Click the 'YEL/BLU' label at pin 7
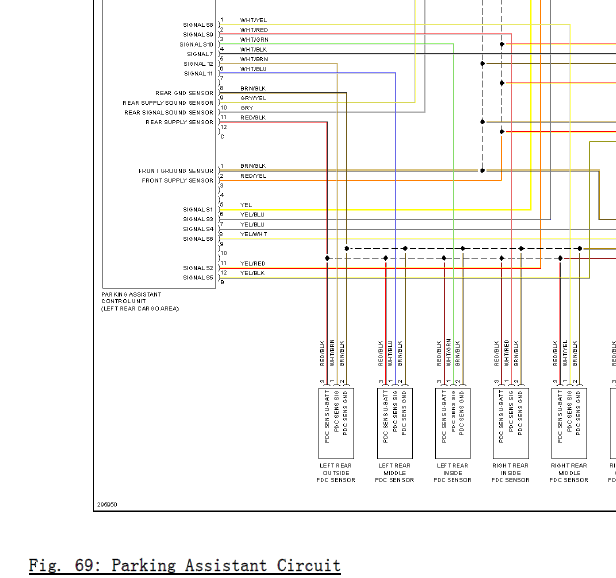 pos(252,225)
